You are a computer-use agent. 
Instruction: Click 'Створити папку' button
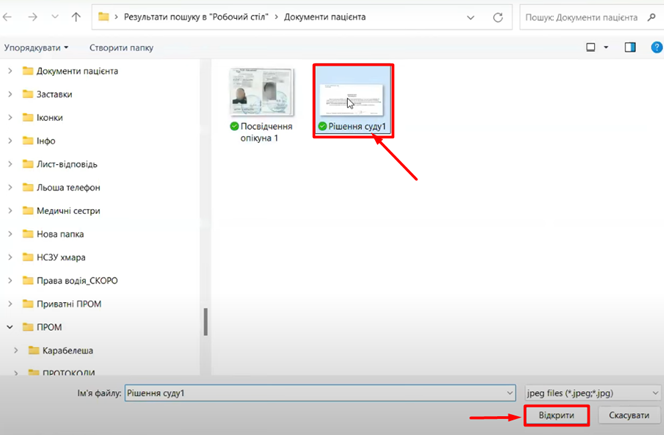(121, 48)
